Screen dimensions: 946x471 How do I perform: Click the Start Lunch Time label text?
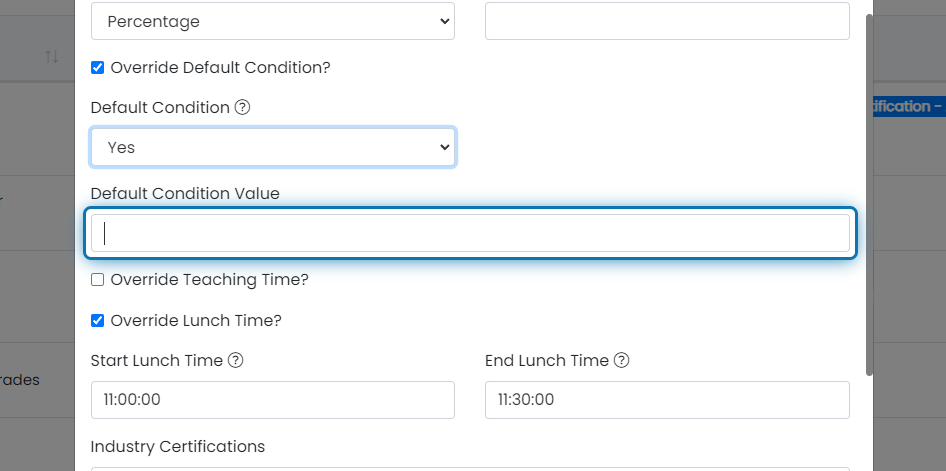coord(156,361)
